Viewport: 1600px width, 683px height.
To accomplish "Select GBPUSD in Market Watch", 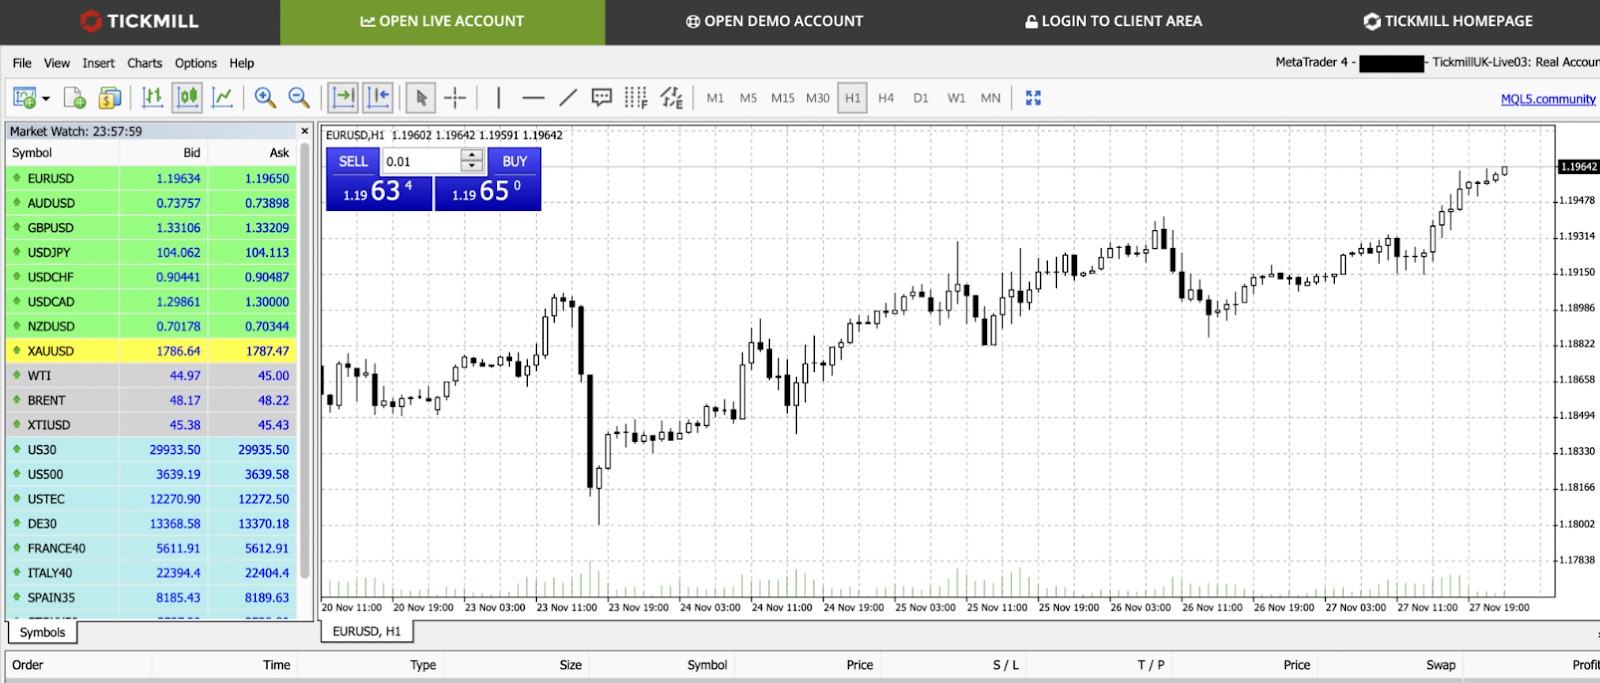I will (x=151, y=227).
